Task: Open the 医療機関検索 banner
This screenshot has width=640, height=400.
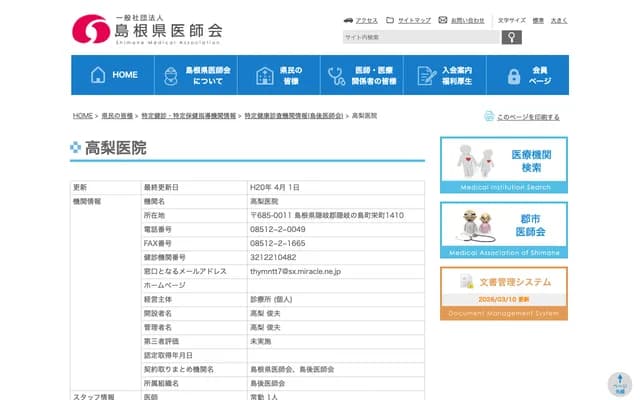Action: tap(504, 165)
